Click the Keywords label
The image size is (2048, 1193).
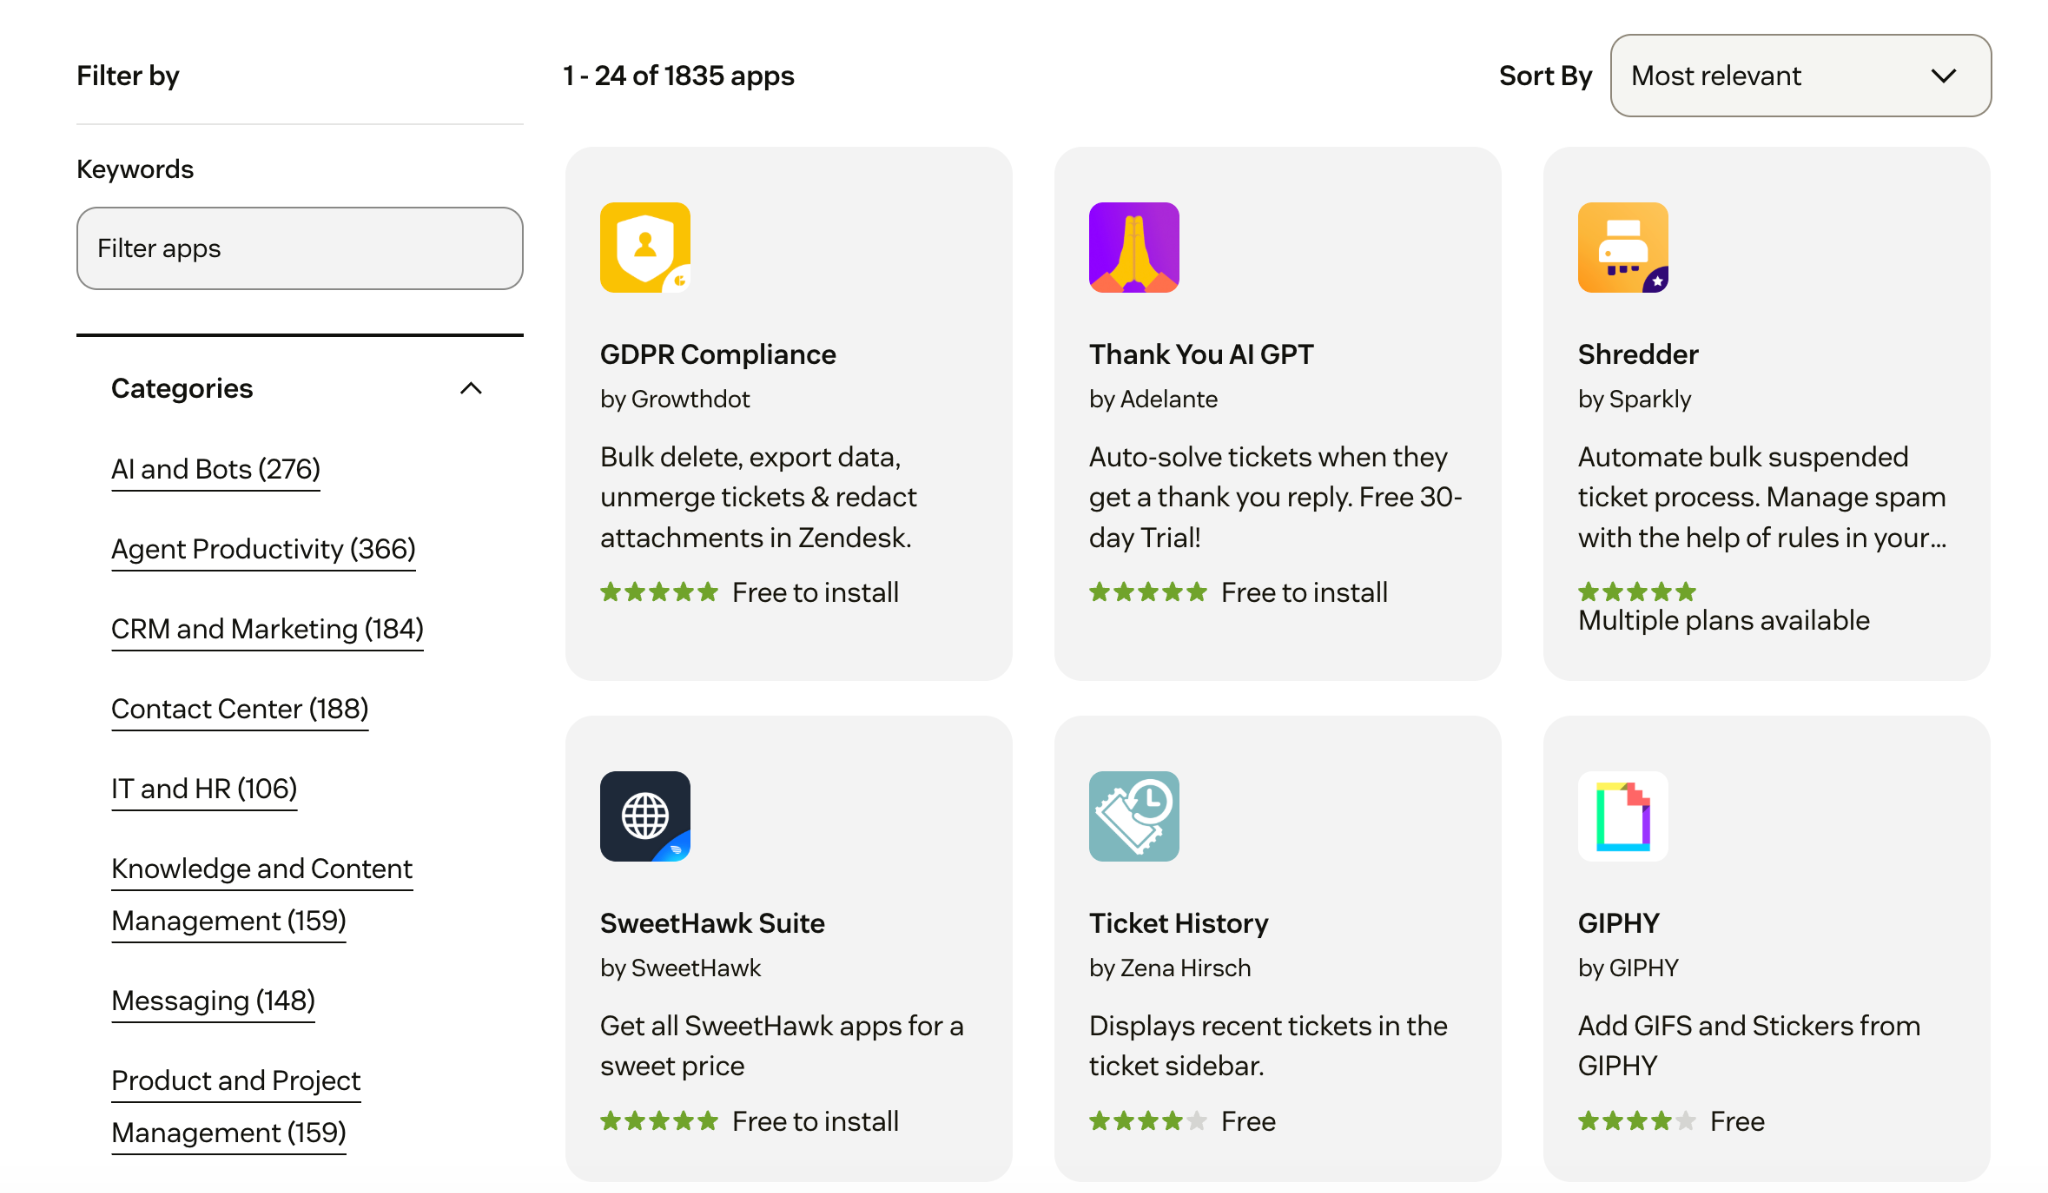coord(135,169)
